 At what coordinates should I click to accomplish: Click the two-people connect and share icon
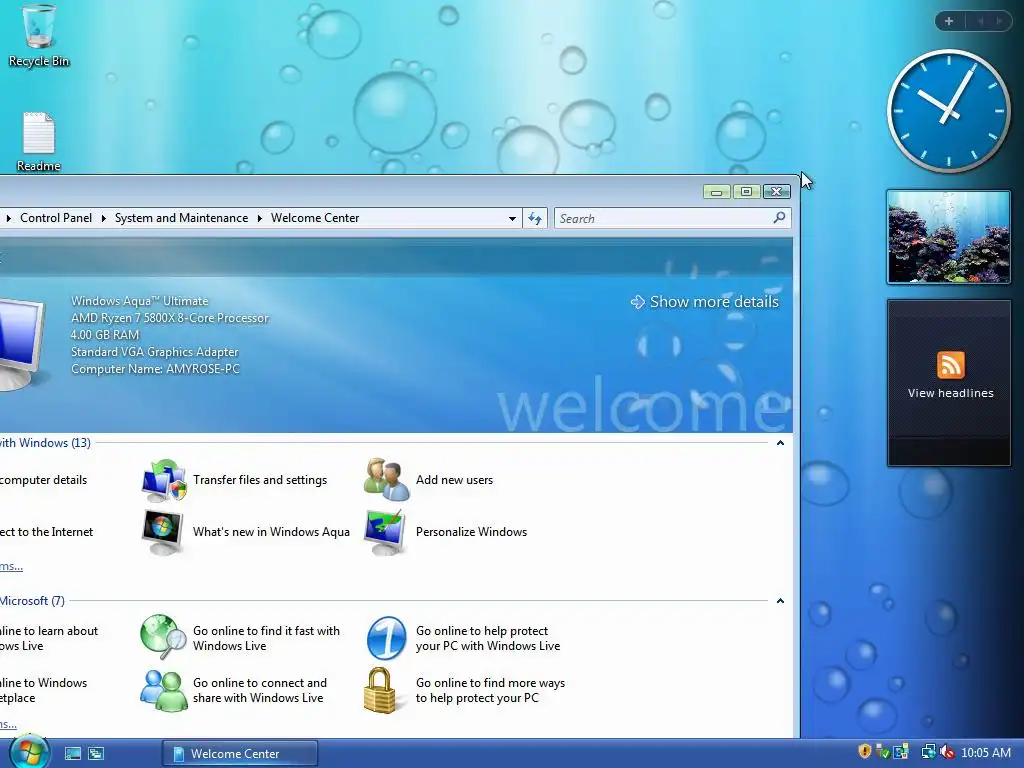click(163, 690)
